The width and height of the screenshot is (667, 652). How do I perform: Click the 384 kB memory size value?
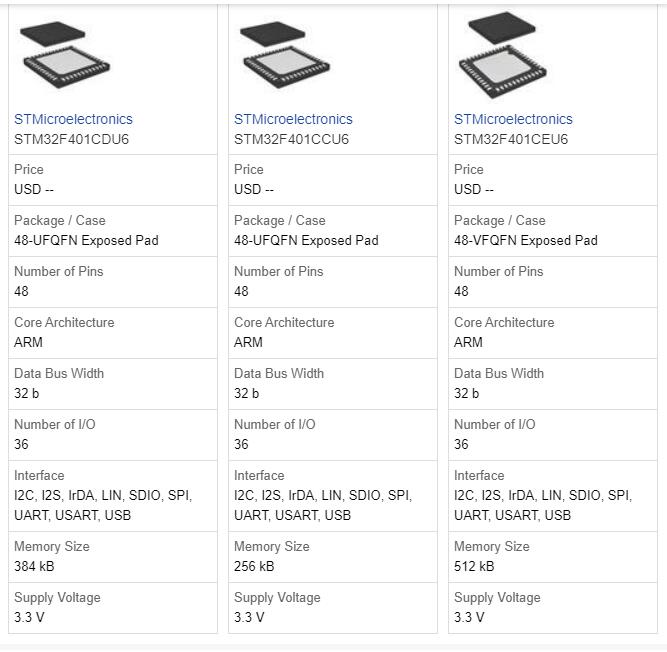(x=34, y=566)
